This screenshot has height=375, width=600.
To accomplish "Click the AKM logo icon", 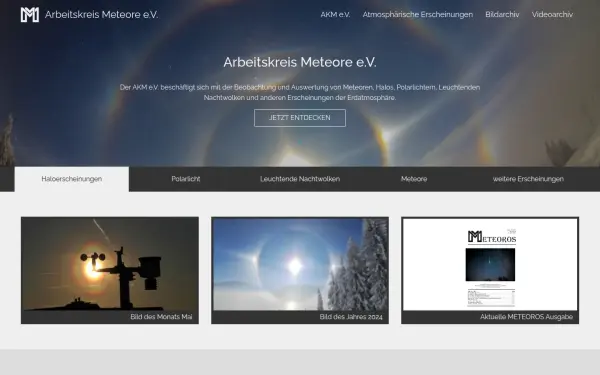I will pyautogui.click(x=30, y=15).
